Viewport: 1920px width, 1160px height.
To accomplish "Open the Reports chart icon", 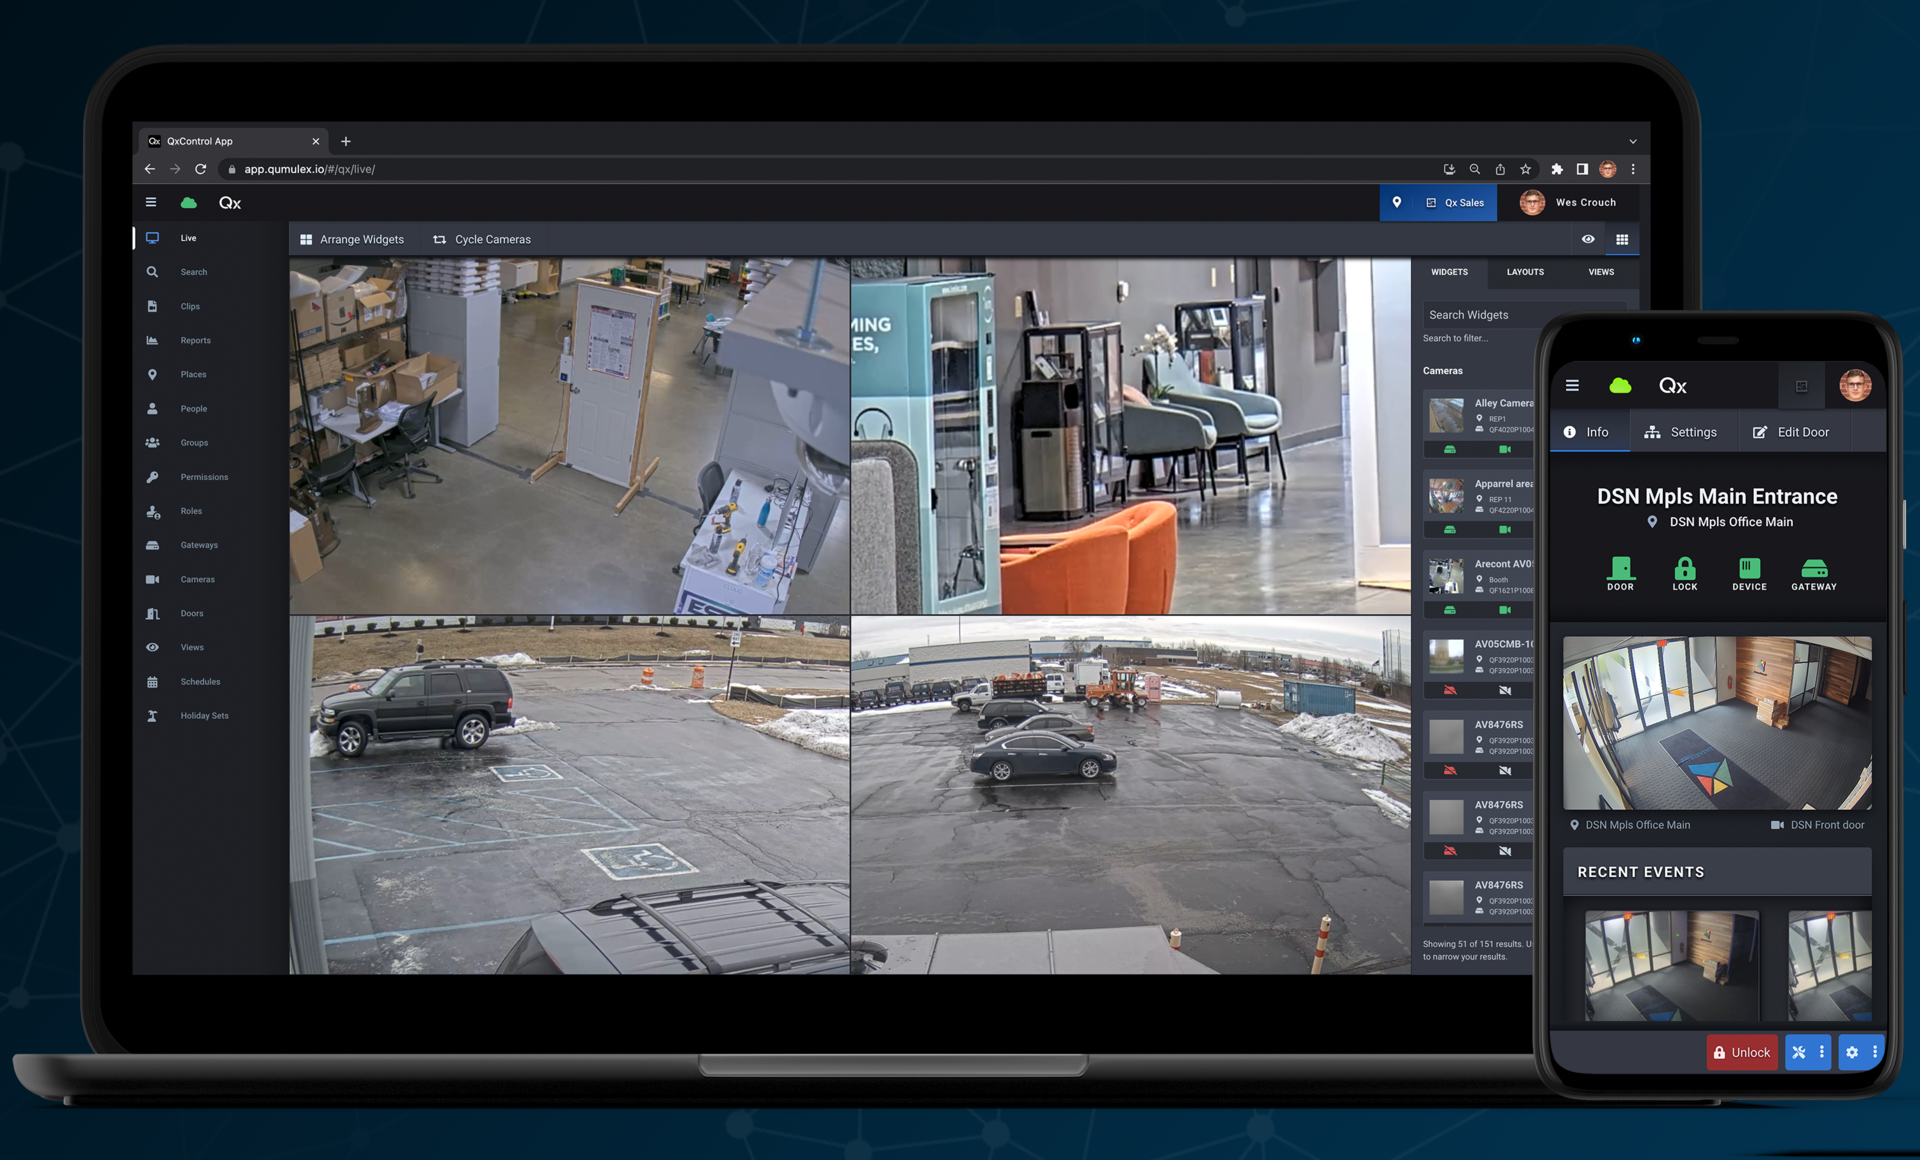I will point(152,340).
